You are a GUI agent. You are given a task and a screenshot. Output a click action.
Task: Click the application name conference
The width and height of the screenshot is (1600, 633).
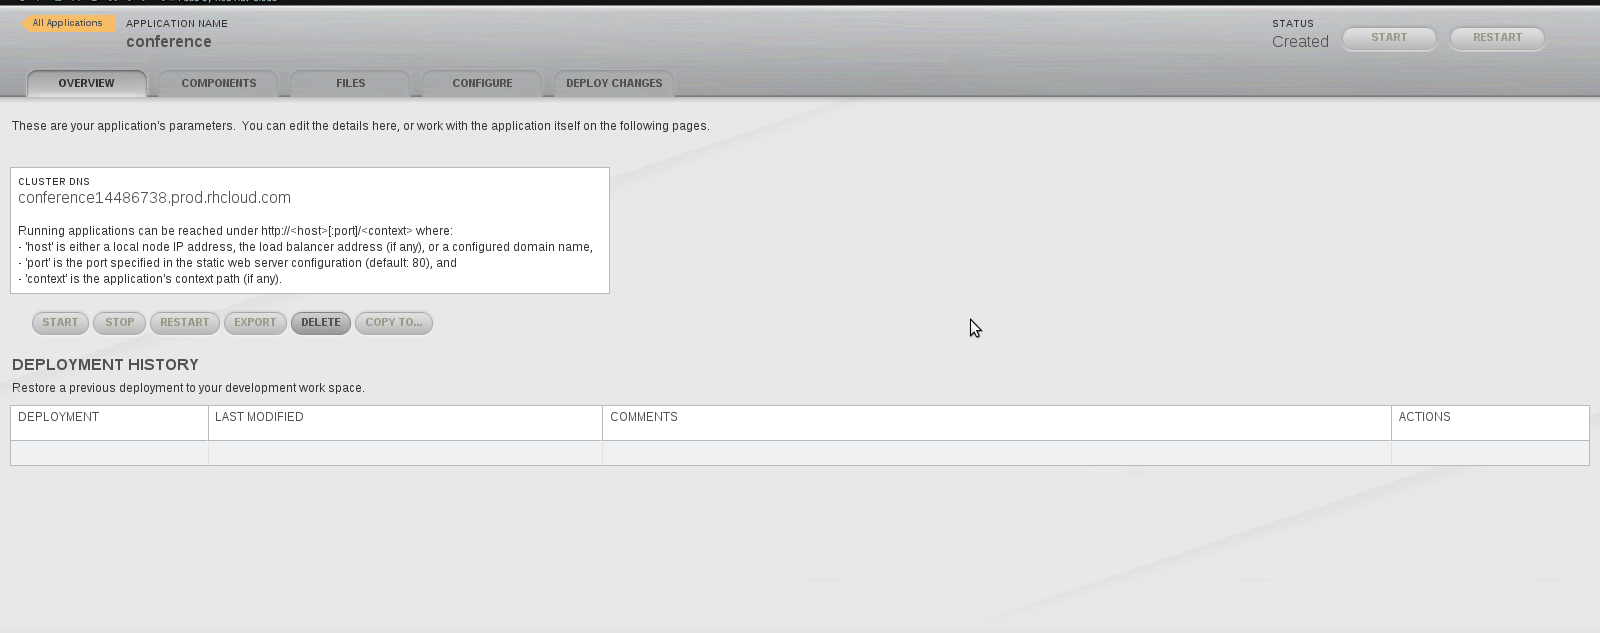[168, 42]
